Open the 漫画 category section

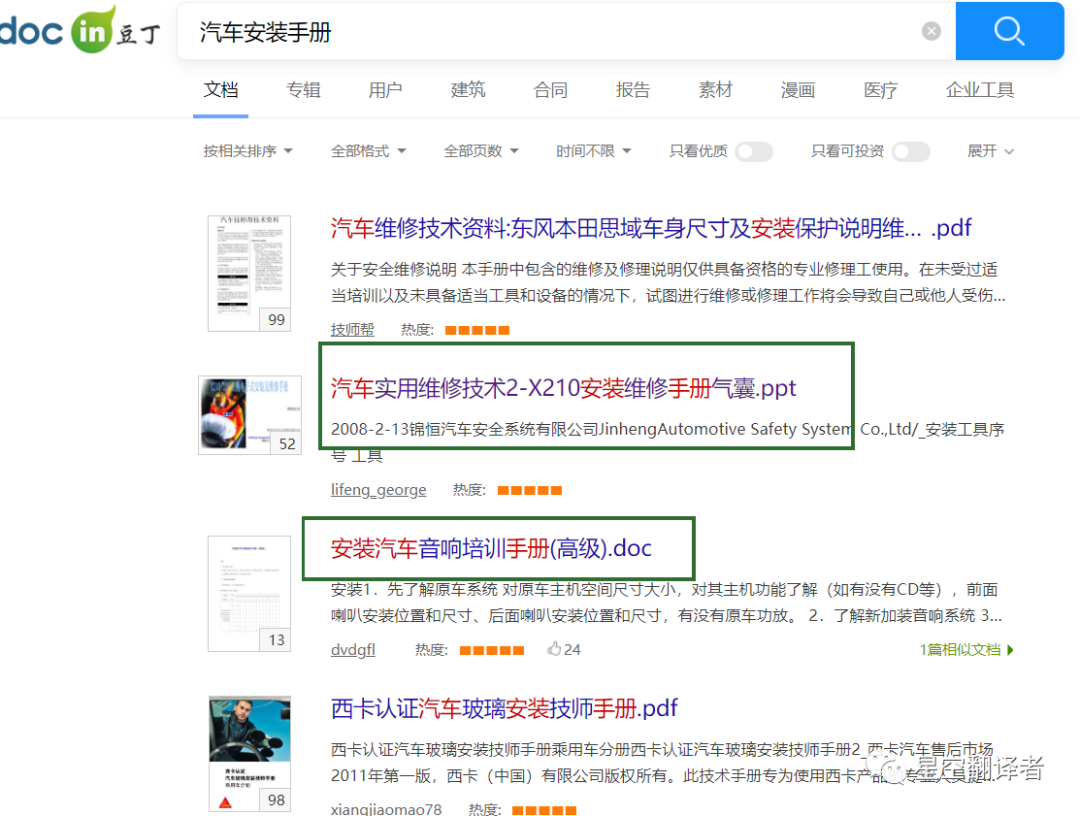click(796, 89)
